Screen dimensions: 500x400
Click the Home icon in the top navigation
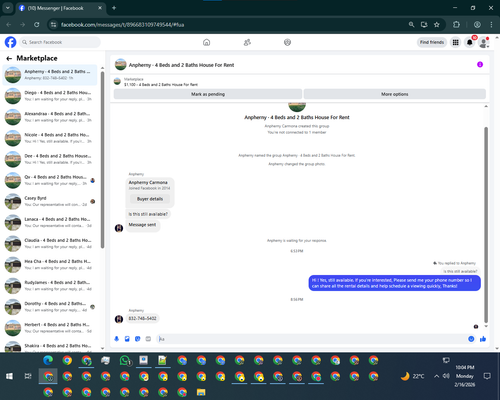pos(206,42)
